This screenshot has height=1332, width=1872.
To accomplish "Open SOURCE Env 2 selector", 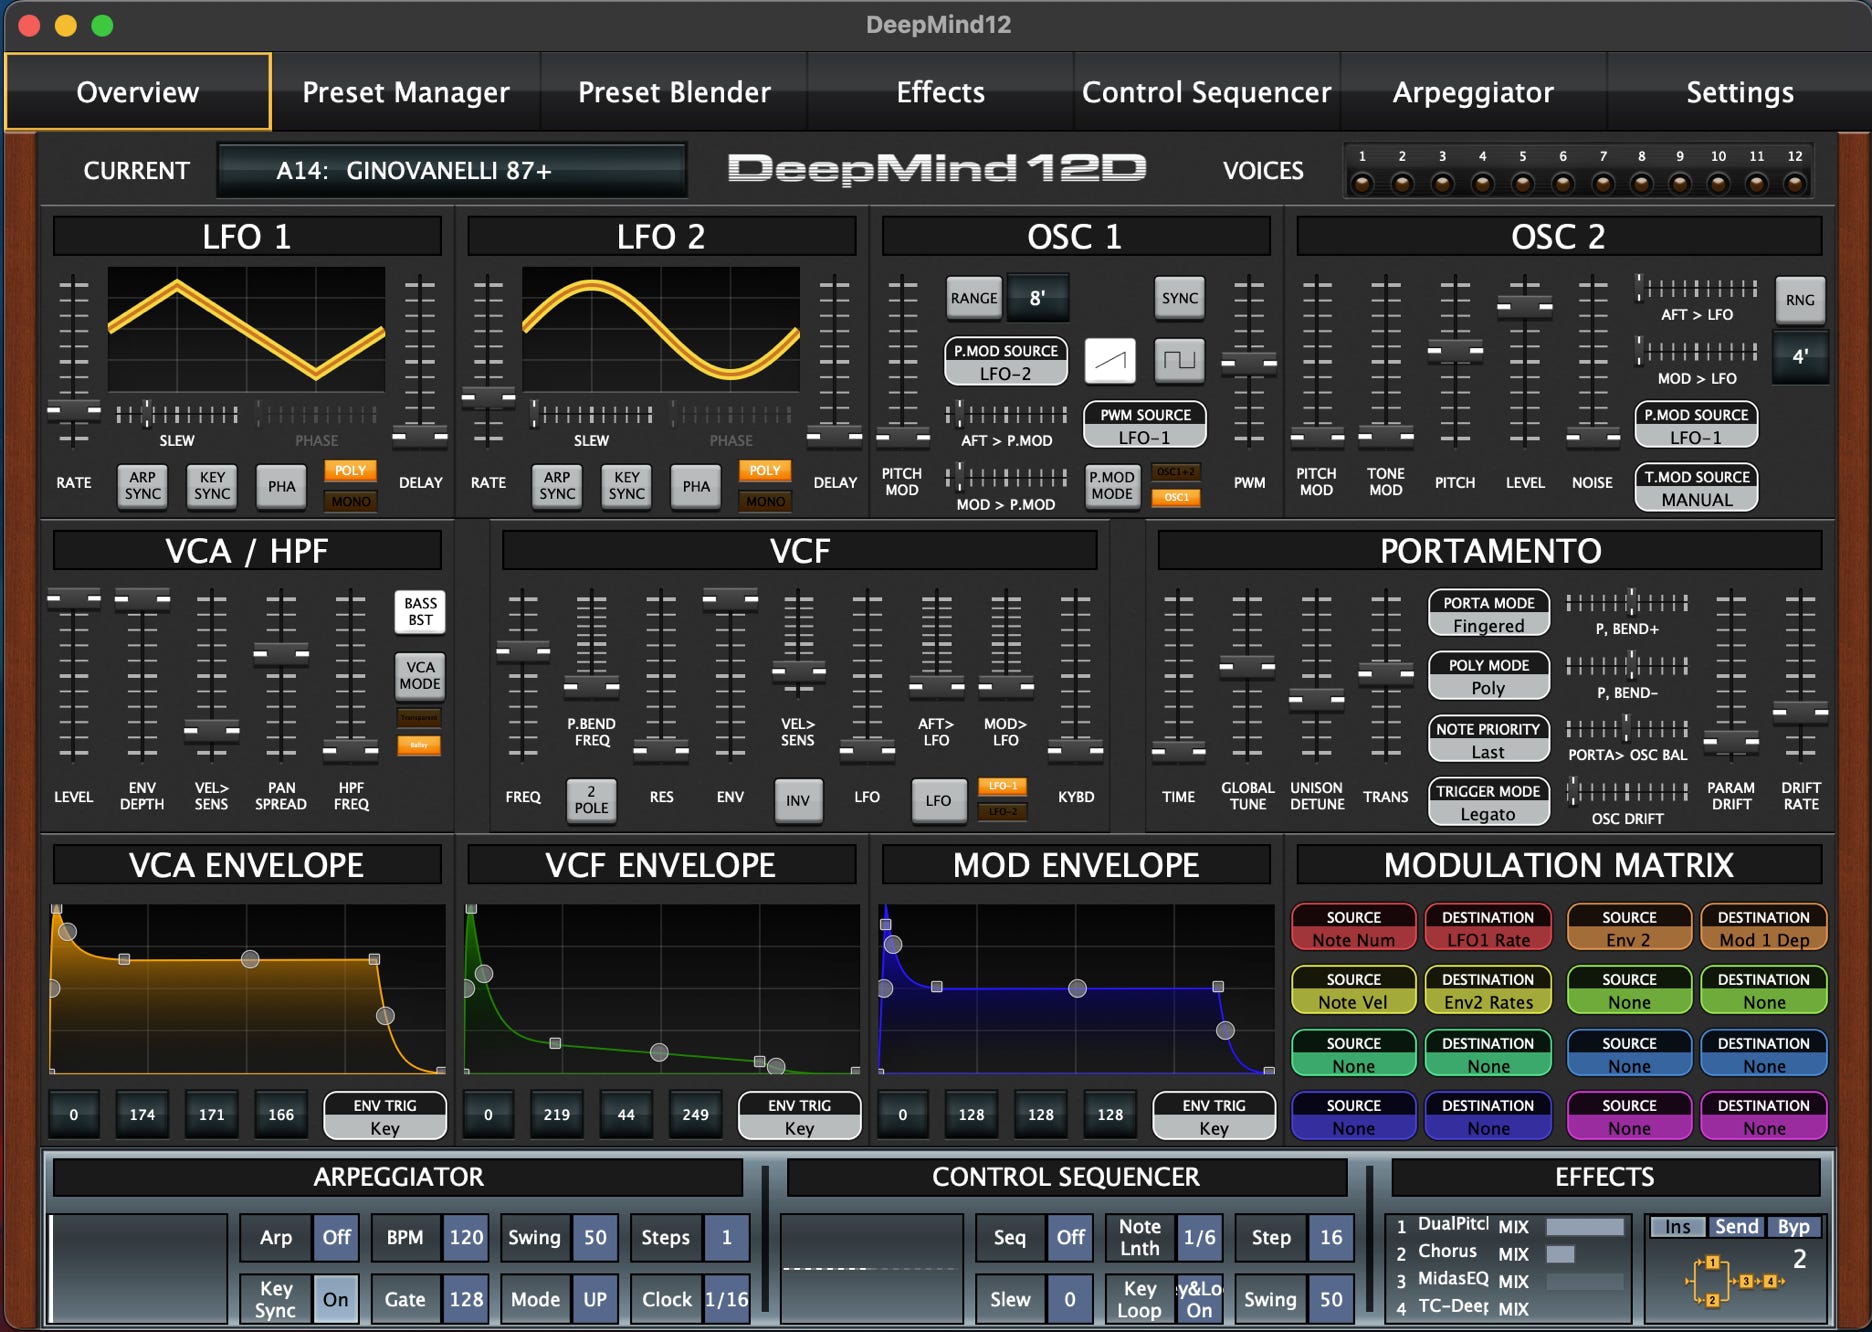I will pyautogui.click(x=1629, y=928).
